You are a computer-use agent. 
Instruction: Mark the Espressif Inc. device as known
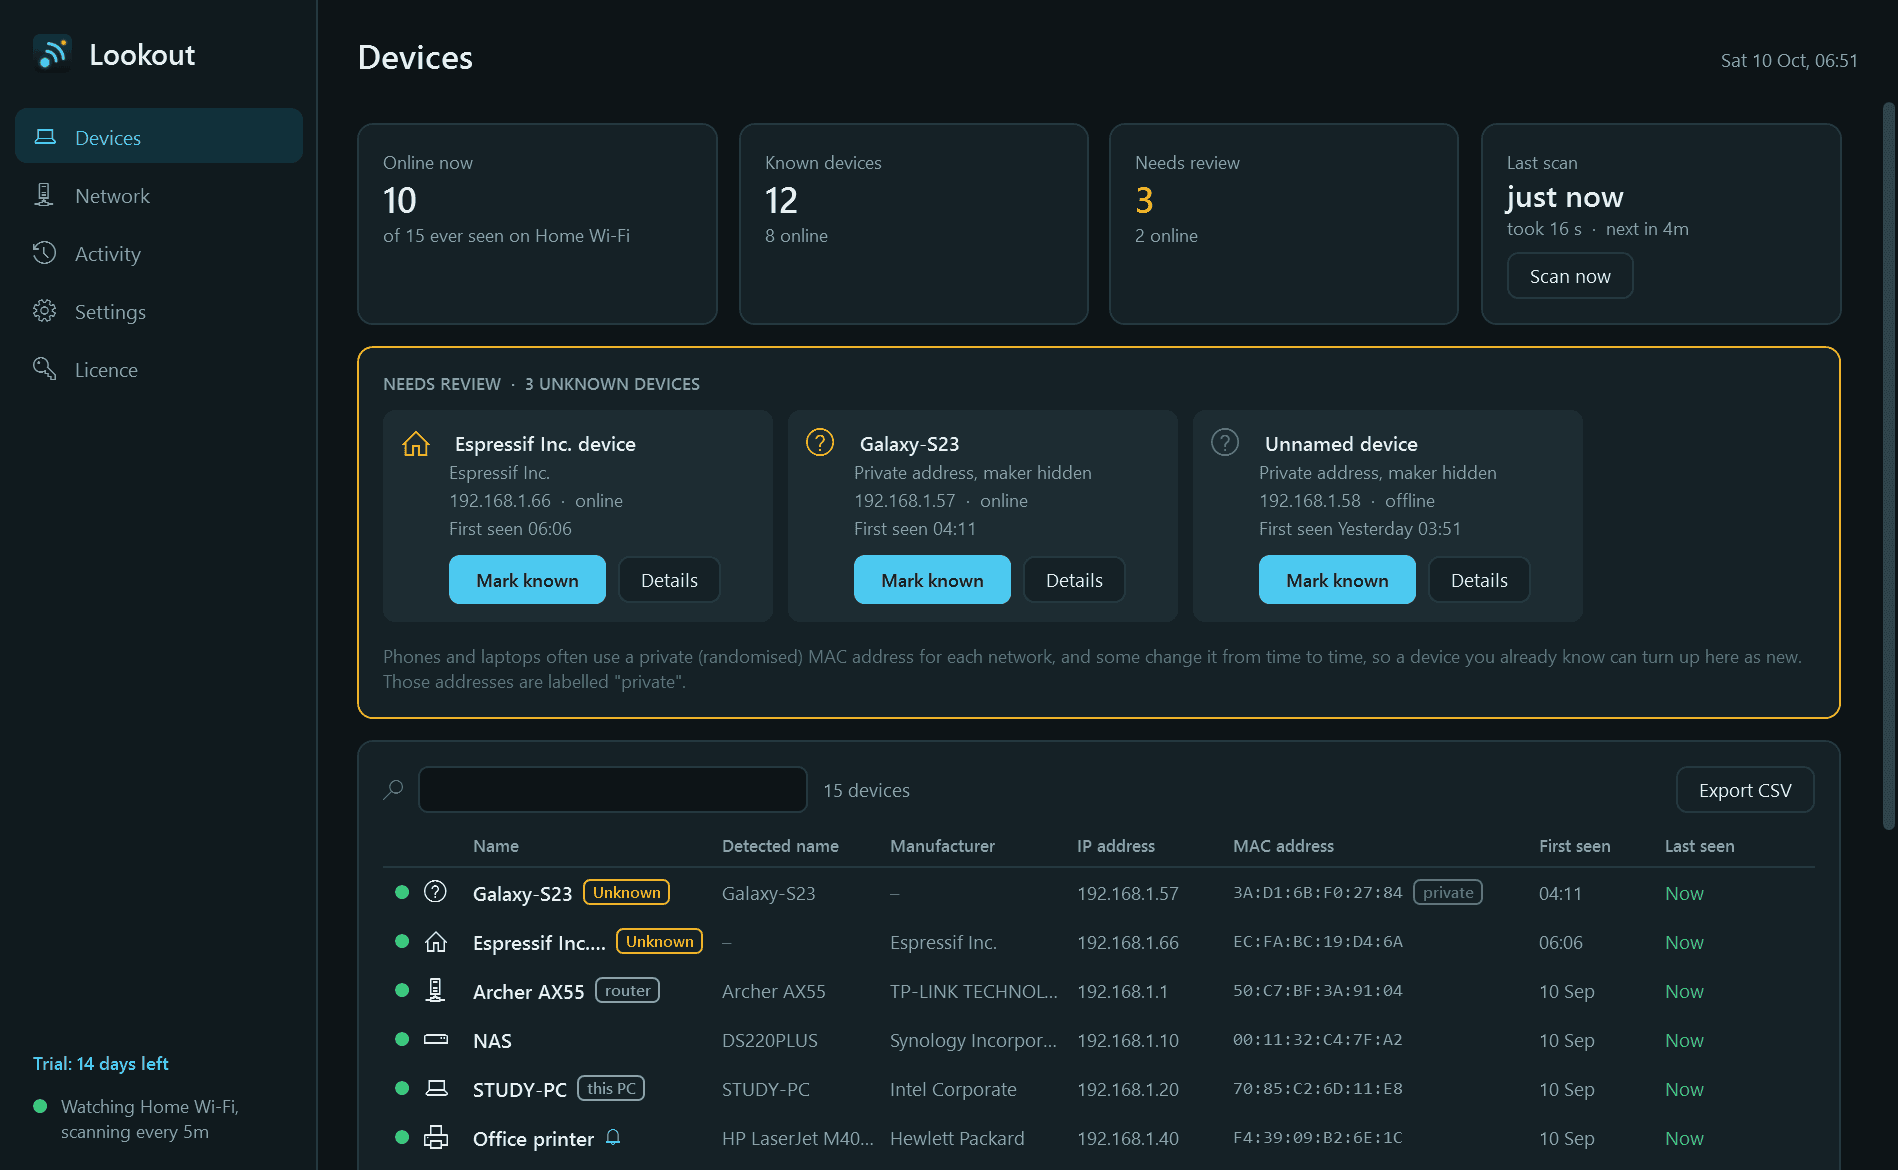pyautogui.click(x=527, y=580)
